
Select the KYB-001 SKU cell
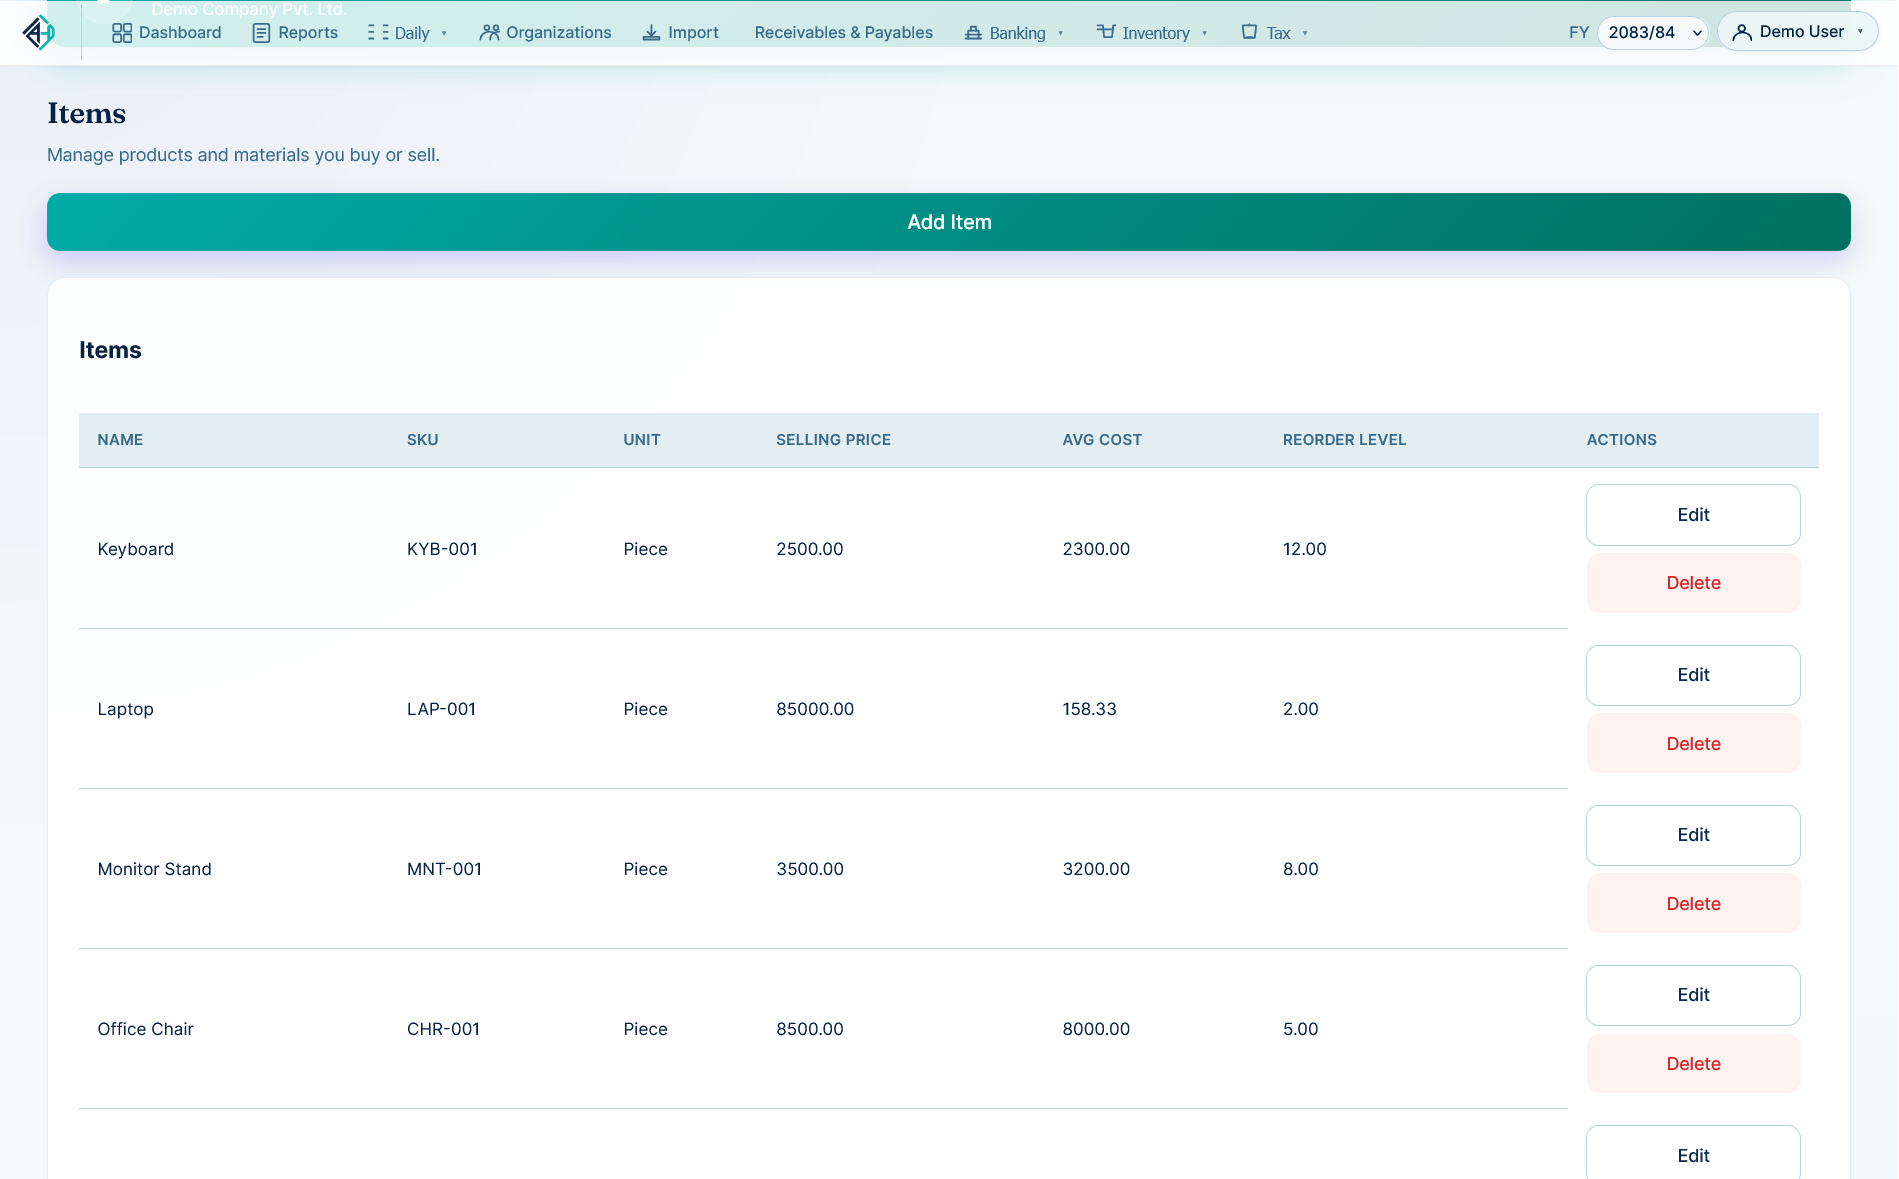point(442,549)
